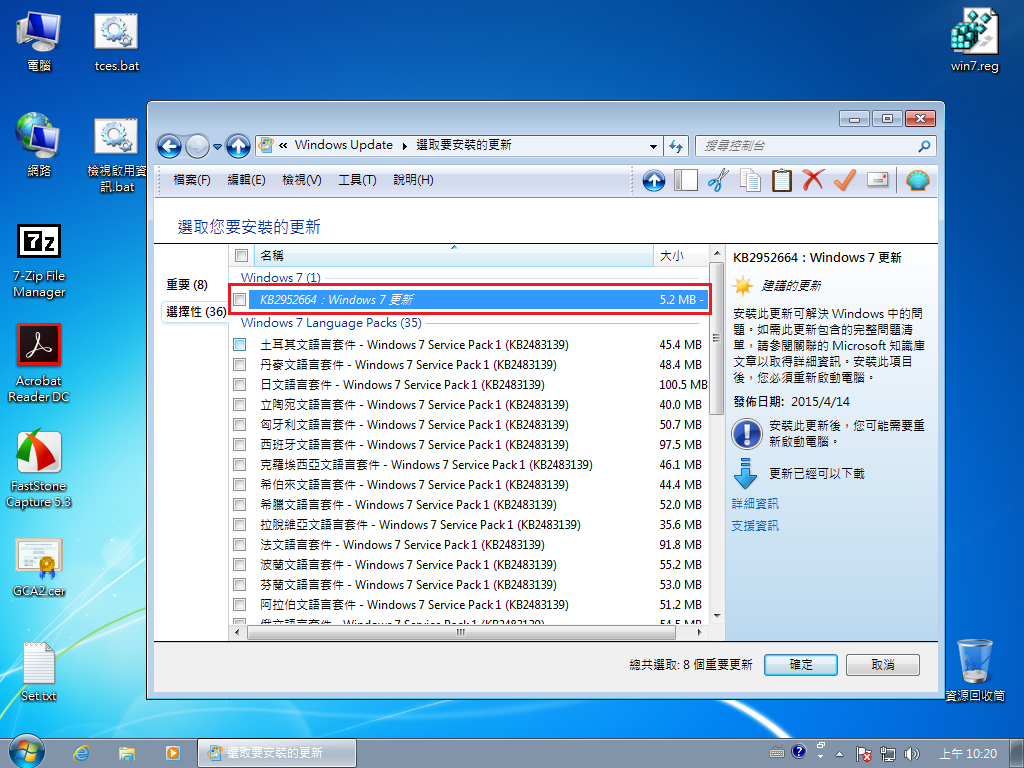
Task: Toggle the select-all checkbox beside 名稱
Action: (241, 255)
